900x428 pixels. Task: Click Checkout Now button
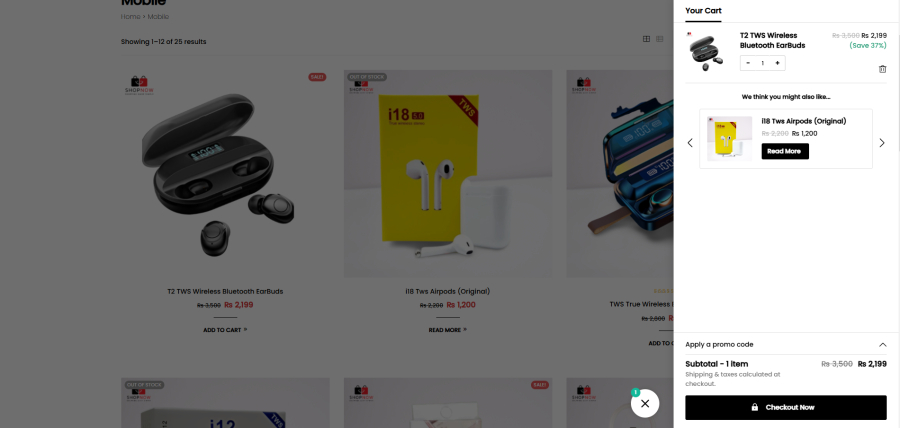[x=786, y=407]
